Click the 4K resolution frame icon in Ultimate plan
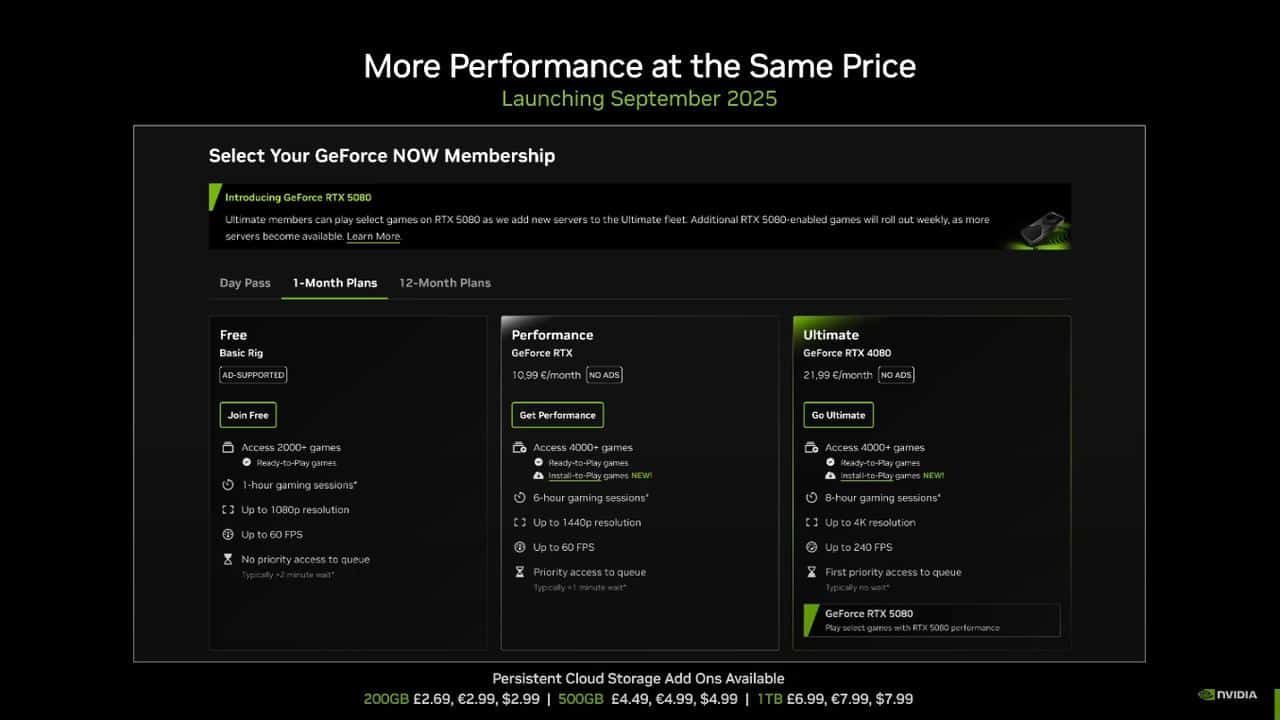Image resolution: width=1280 pixels, height=720 pixels. [x=812, y=522]
